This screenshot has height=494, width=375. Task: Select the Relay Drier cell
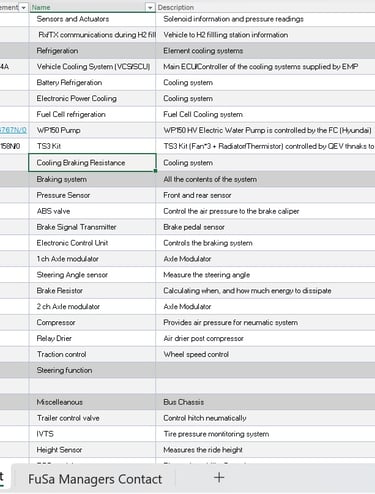(x=92, y=338)
